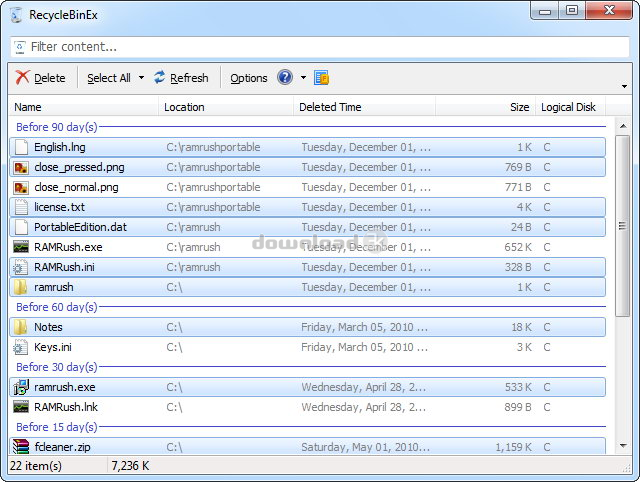Viewport: 640px width, 482px height.
Task: Click the 7,236 K status total
Action: pyautogui.click(x=130, y=466)
